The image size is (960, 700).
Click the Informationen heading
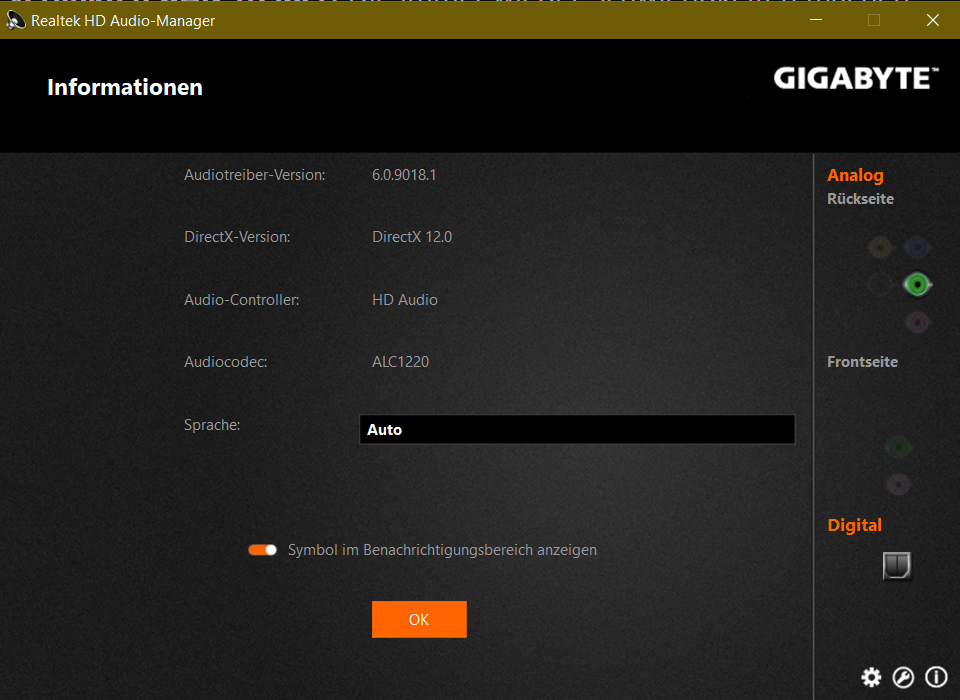tap(125, 87)
